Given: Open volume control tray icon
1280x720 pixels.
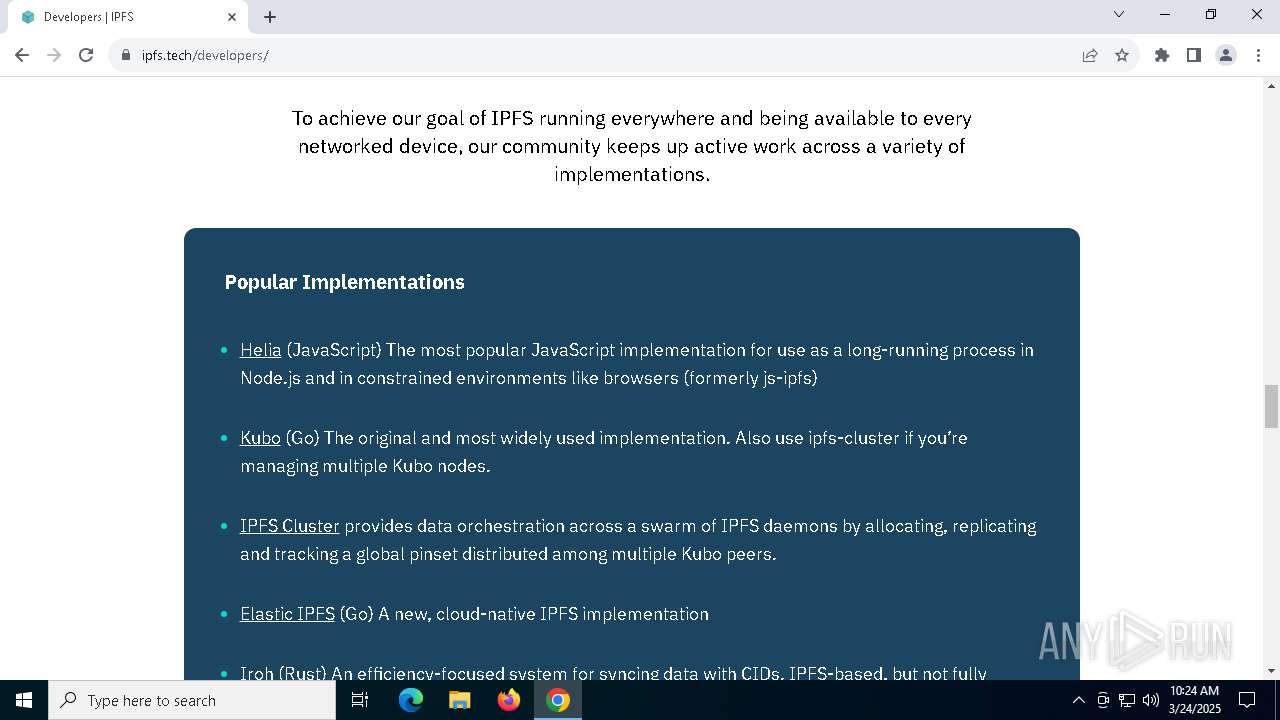Looking at the screenshot, I should pyautogui.click(x=1151, y=700).
